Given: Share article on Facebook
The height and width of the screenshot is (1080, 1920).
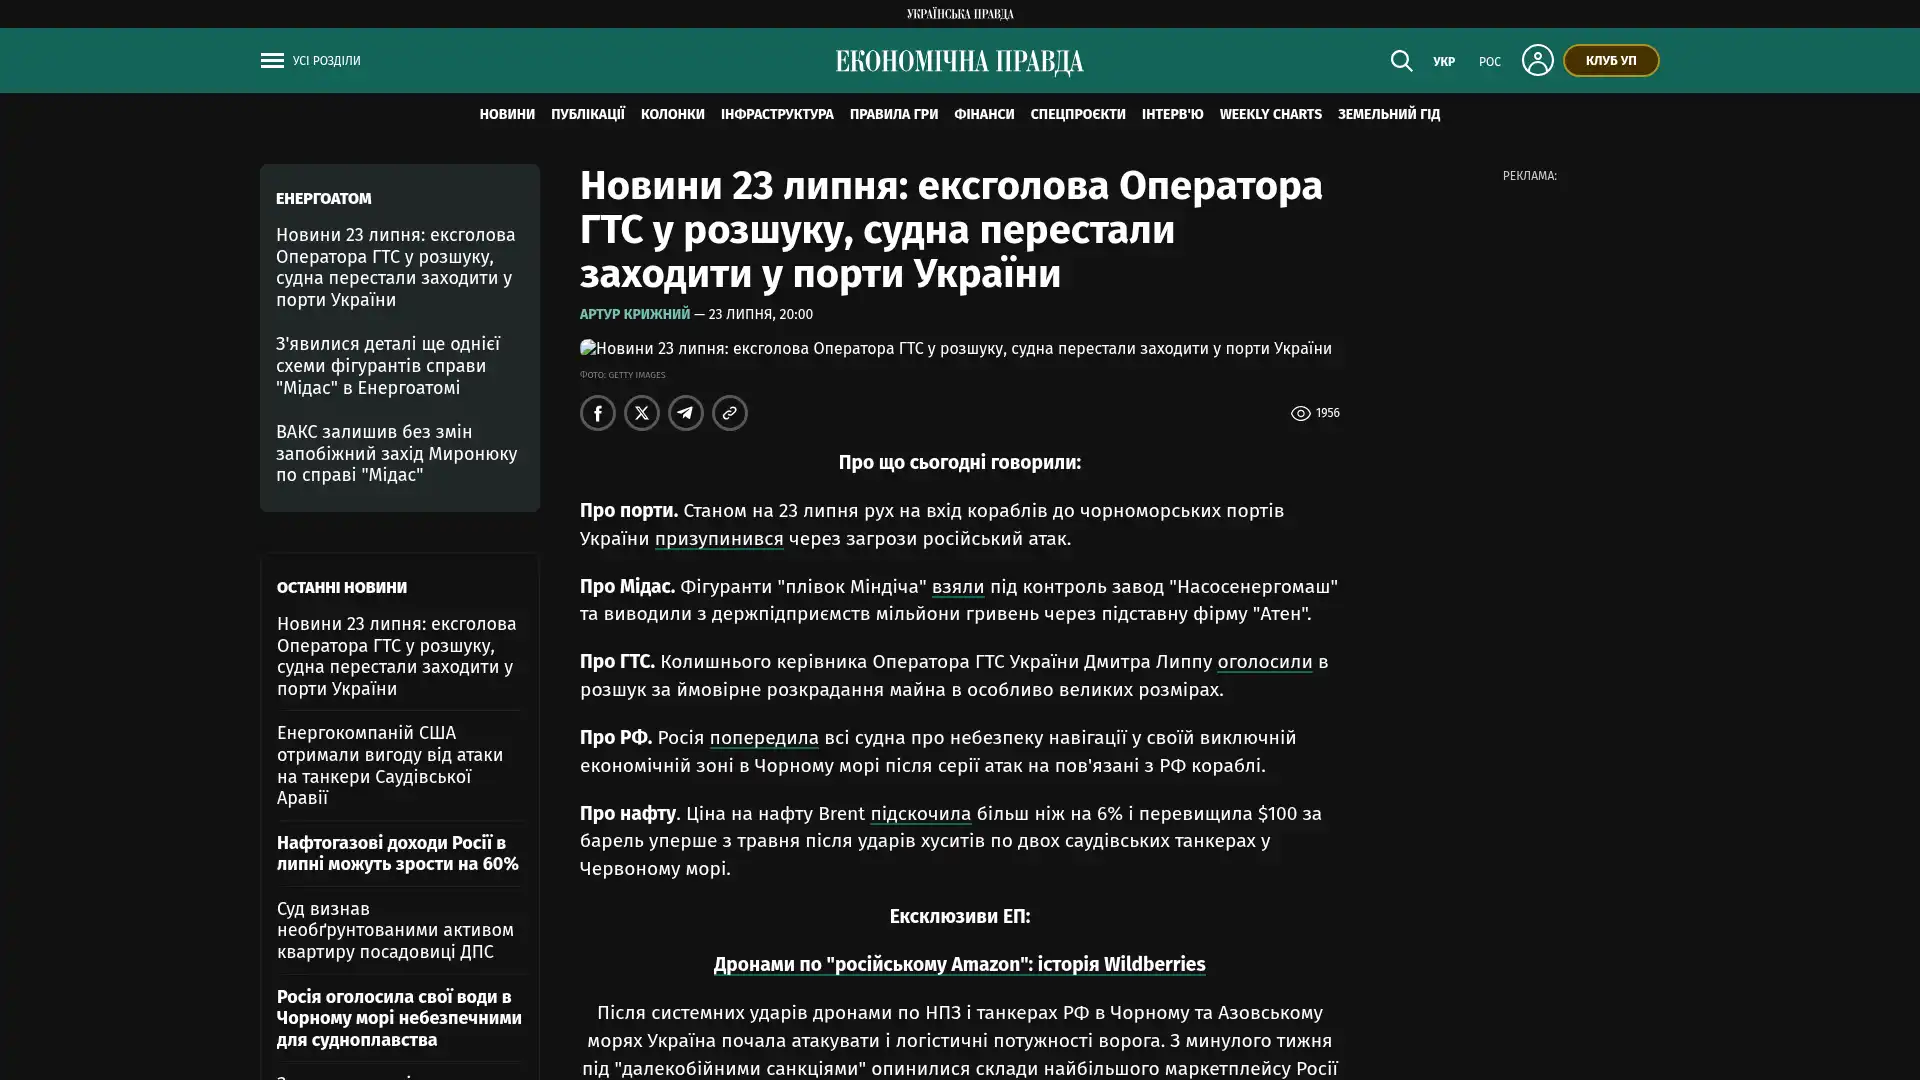Looking at the screenshot, I should coord(598,413).
